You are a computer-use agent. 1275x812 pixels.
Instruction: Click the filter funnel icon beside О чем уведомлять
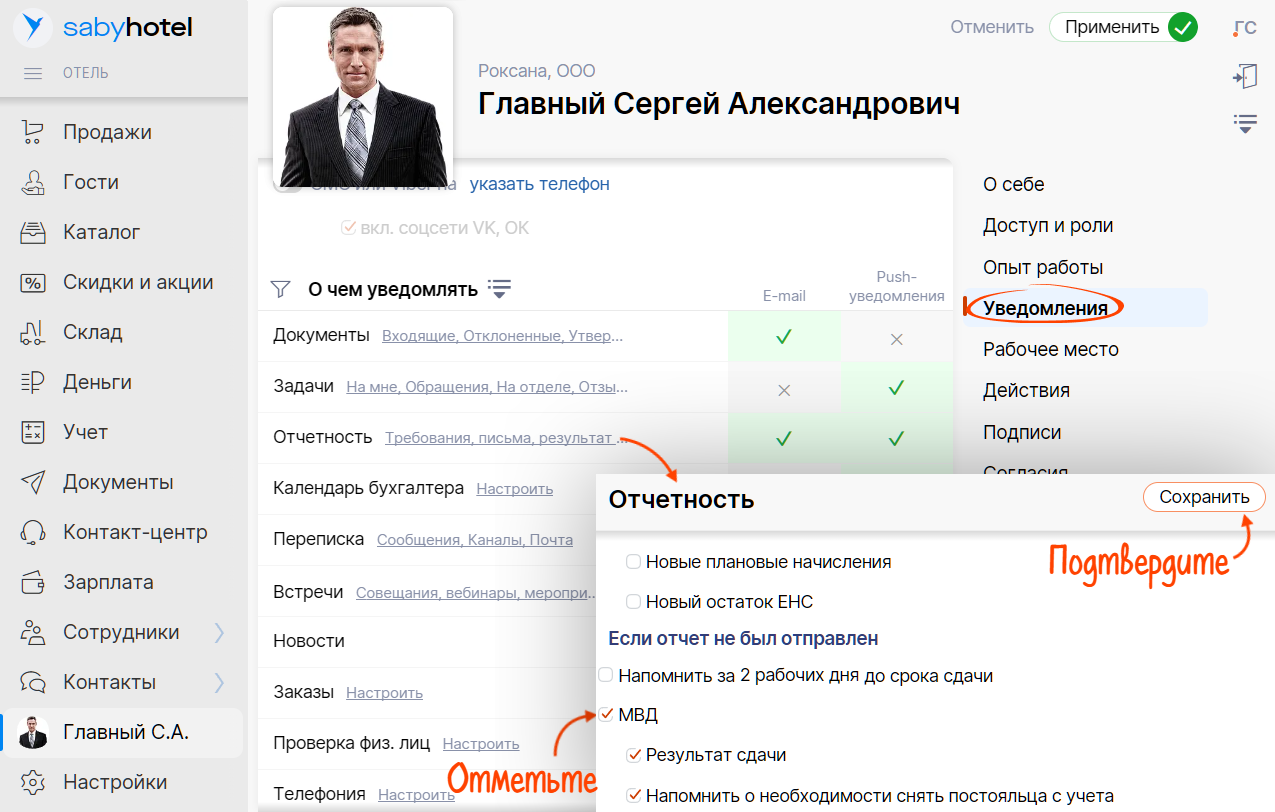pos(281,290)
